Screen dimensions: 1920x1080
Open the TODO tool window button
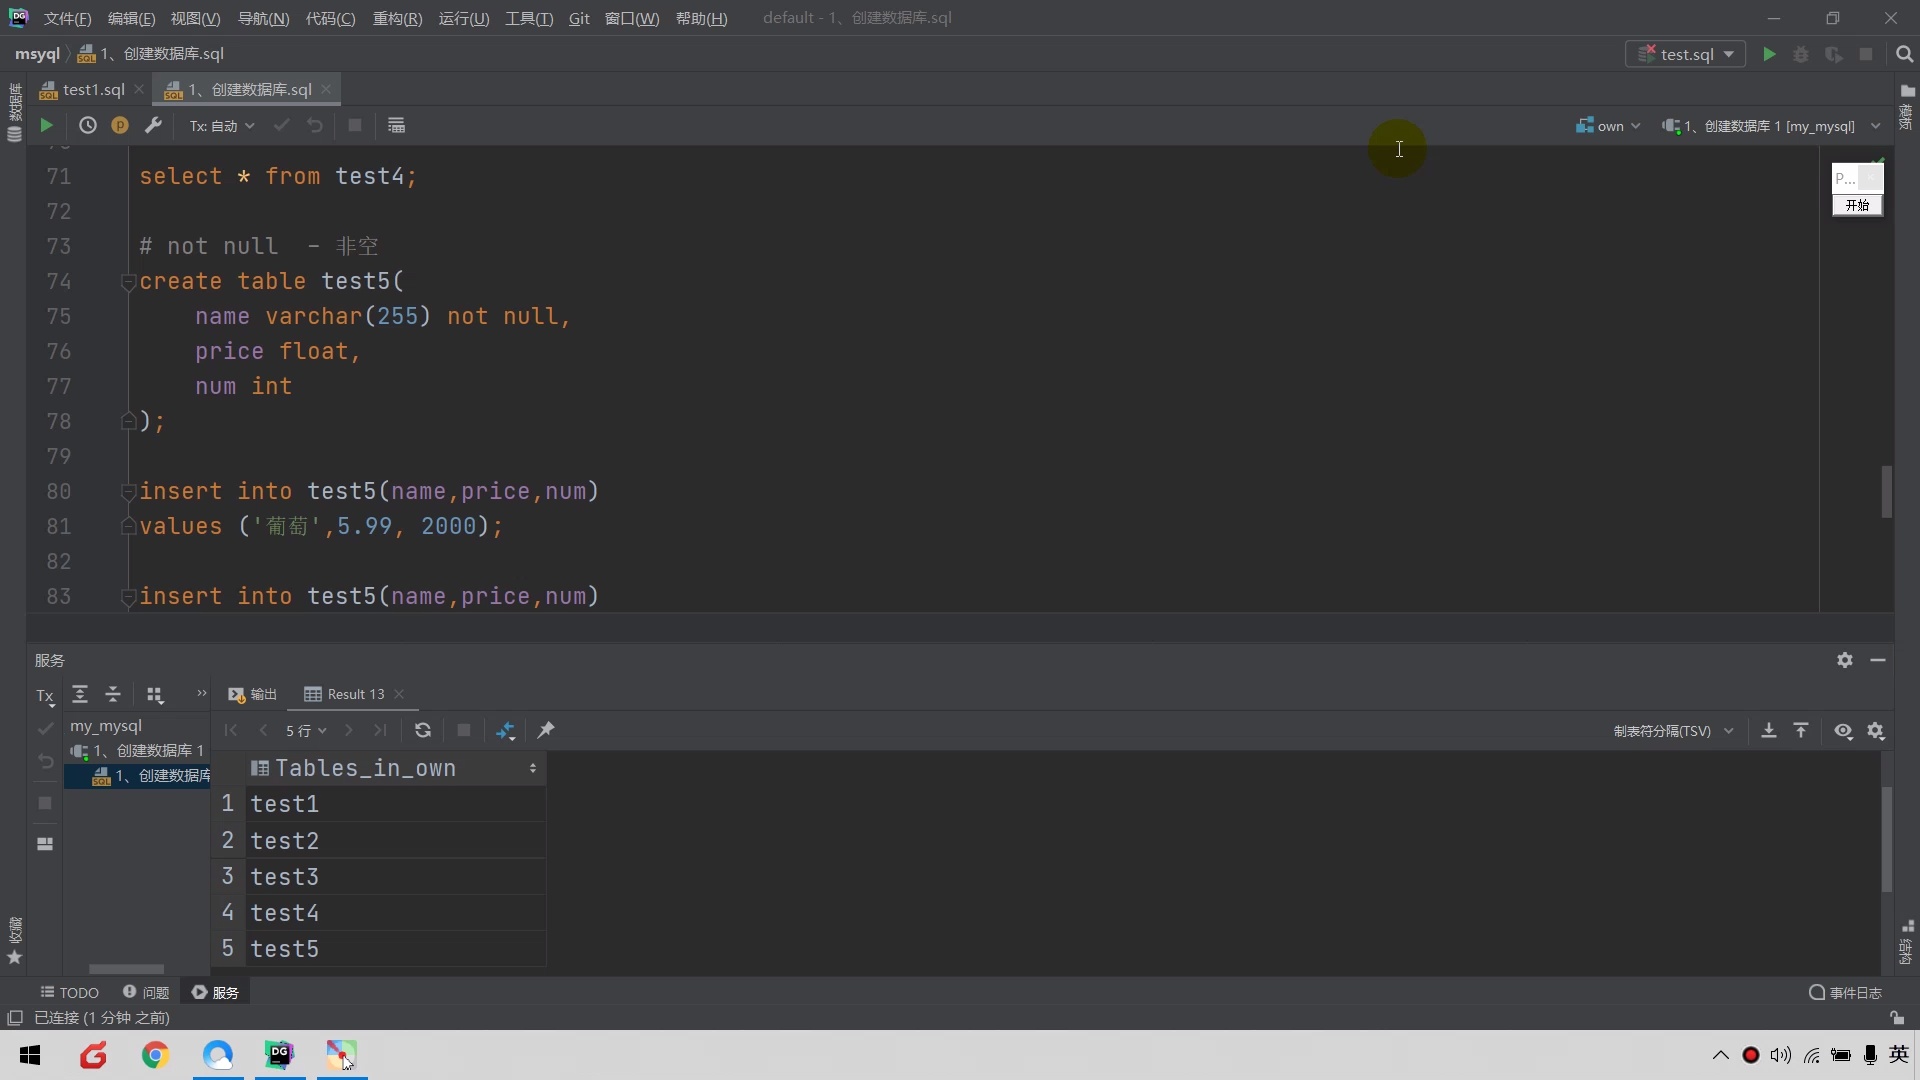point(69,993)
